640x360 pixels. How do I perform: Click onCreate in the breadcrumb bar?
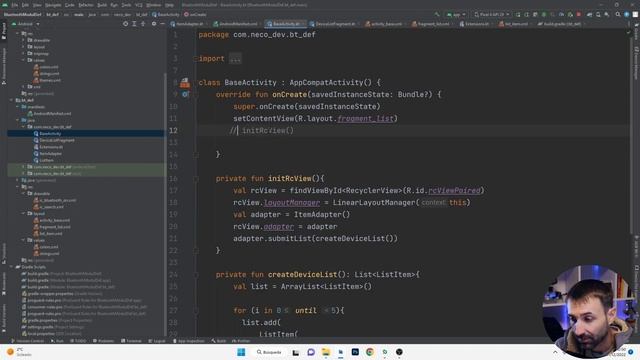pos(195,15)
